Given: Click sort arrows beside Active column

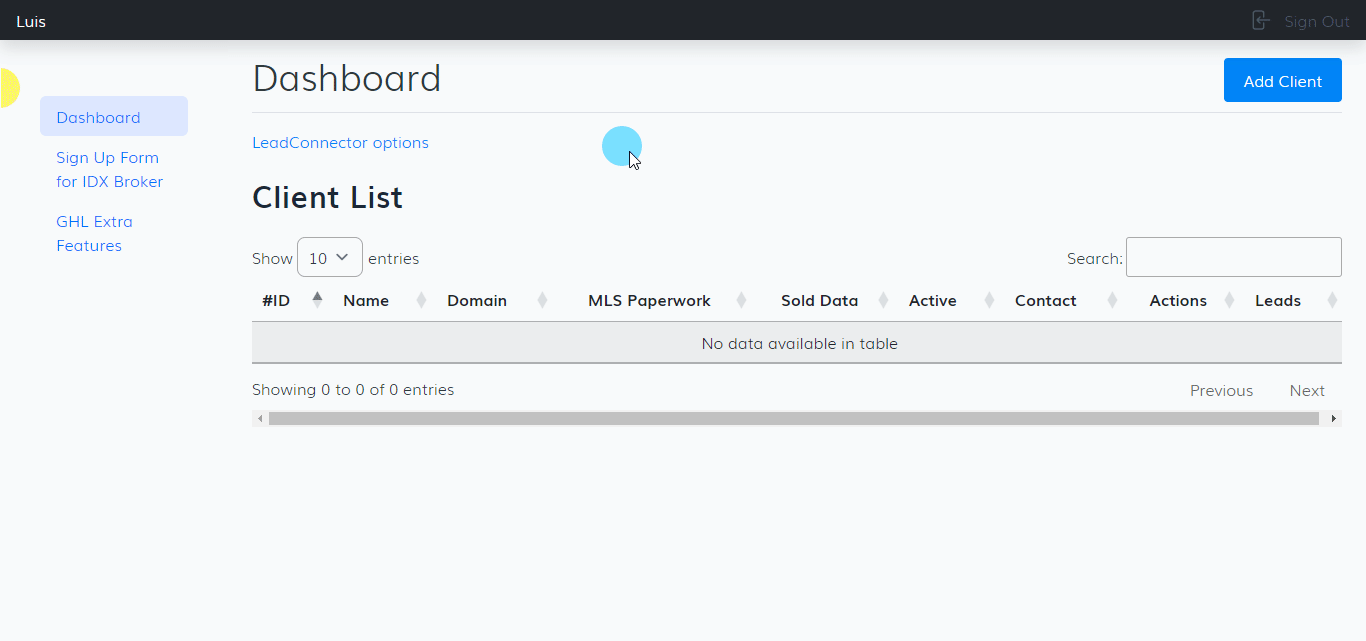Looking at the screenshot, I should click(x=989, y=300).
